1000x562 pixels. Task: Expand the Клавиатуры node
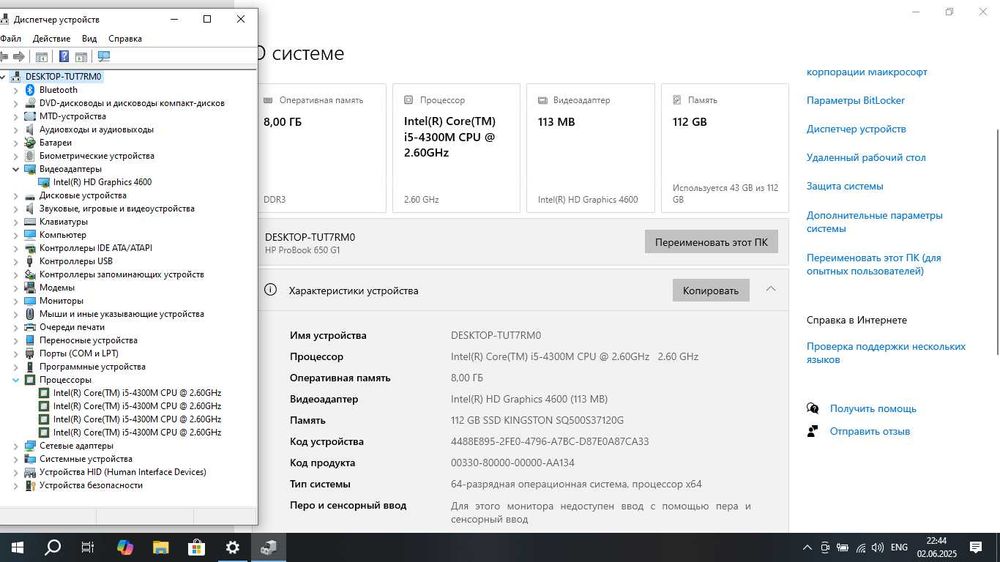tap(16, 222)
